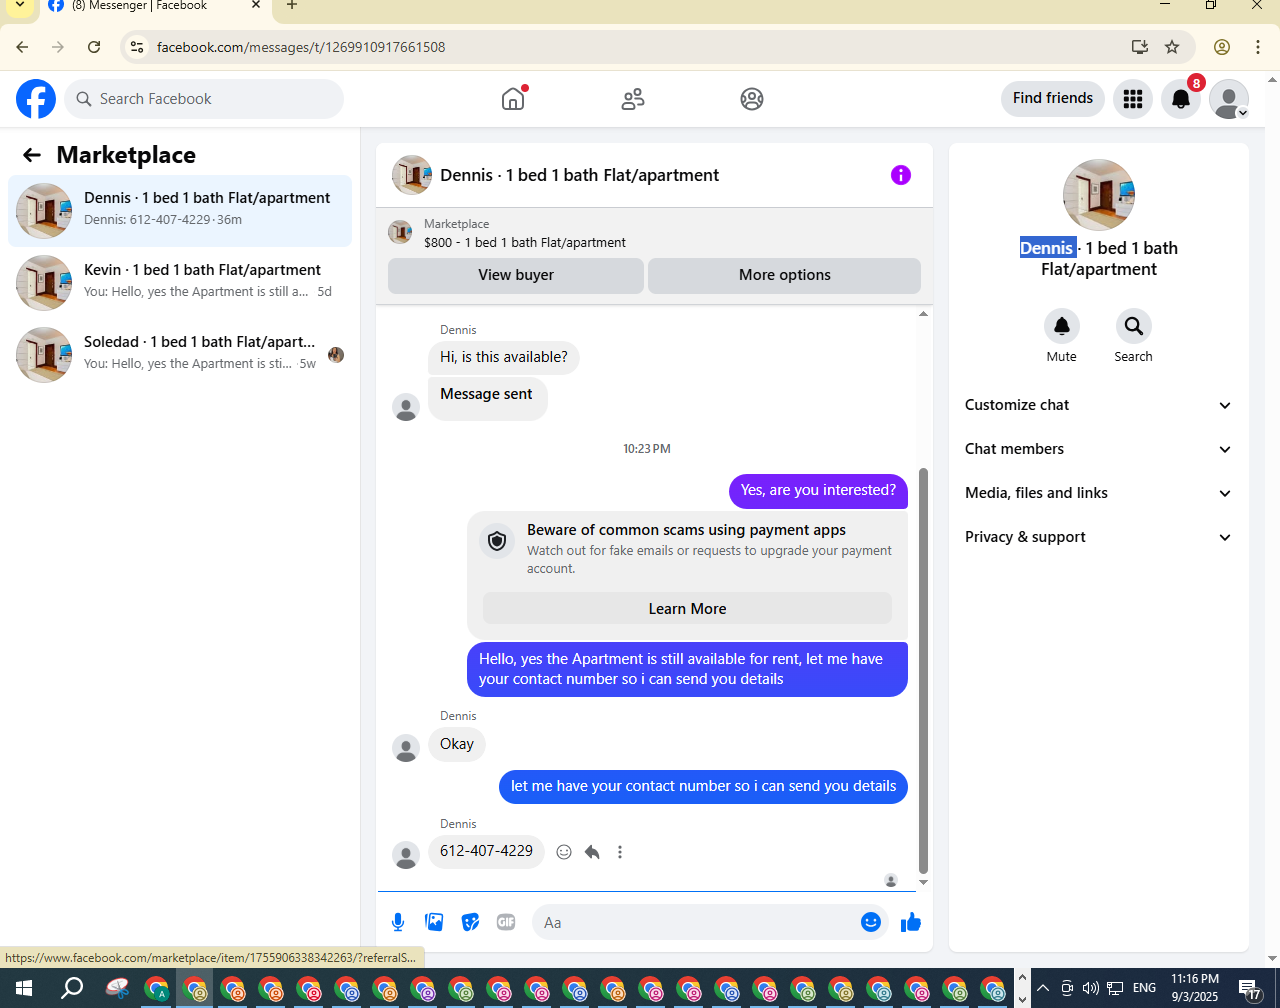Open the notifications bell showing 8

(x=1181, y=99)
